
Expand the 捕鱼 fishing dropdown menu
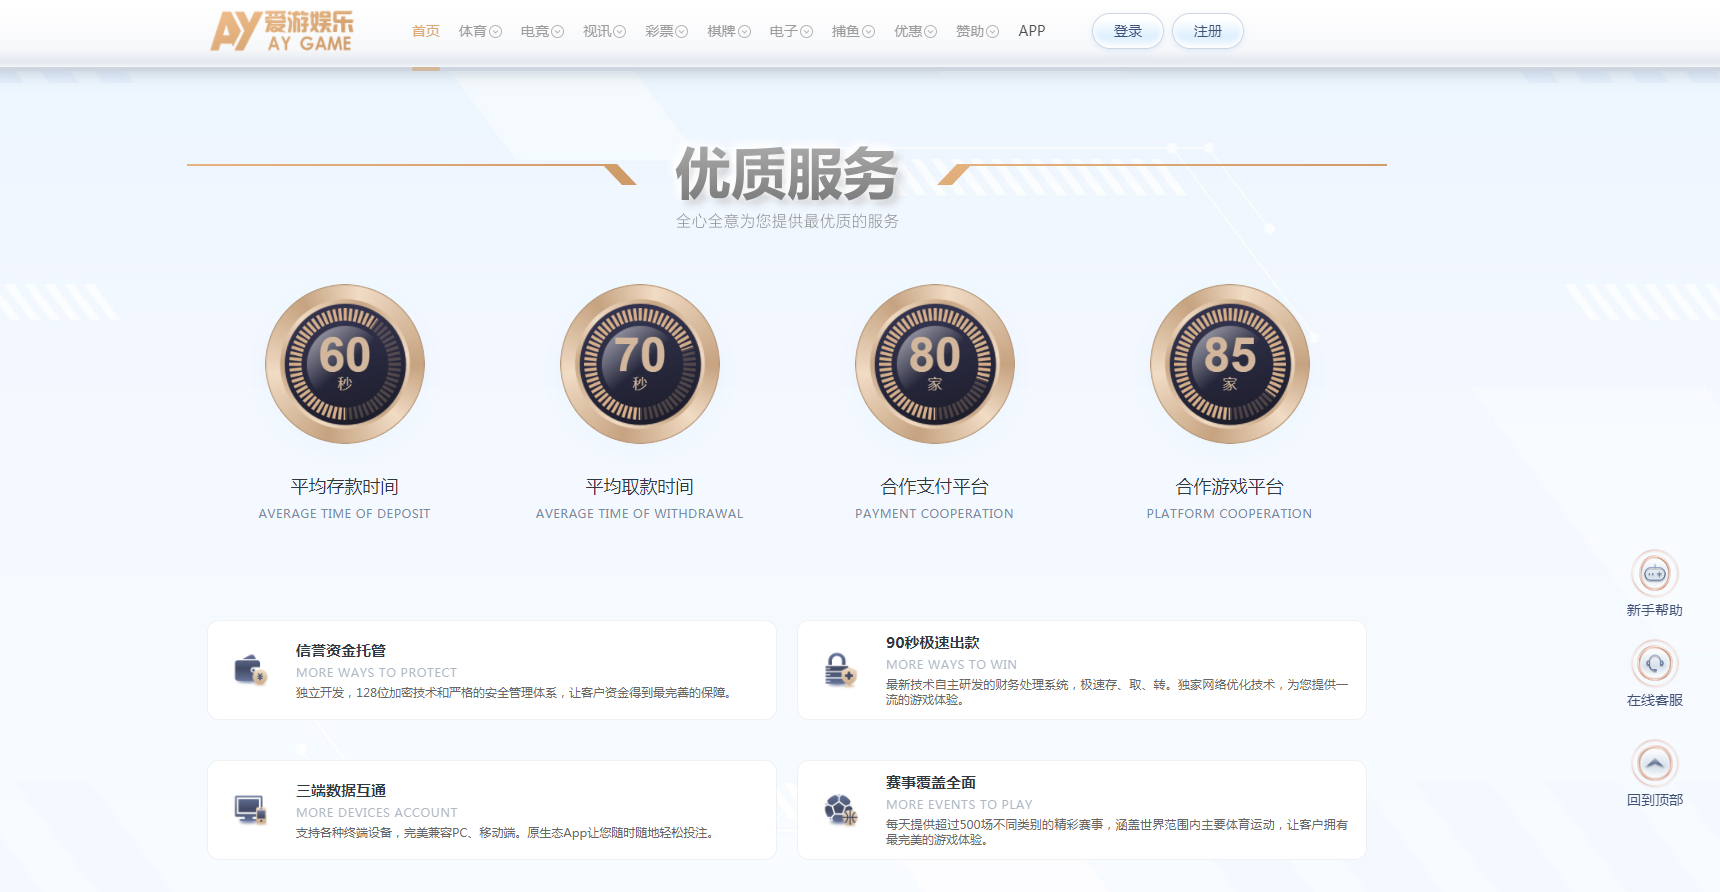(x=853, y=32)
